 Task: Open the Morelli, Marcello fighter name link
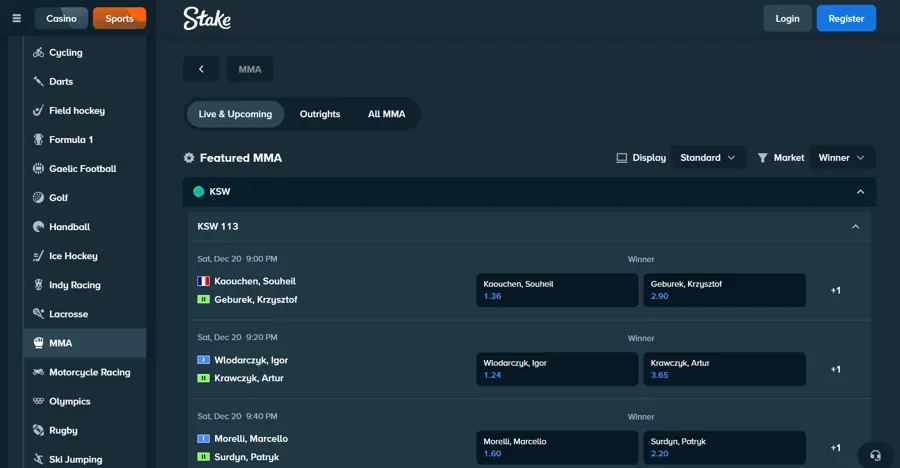click(251, 439)
